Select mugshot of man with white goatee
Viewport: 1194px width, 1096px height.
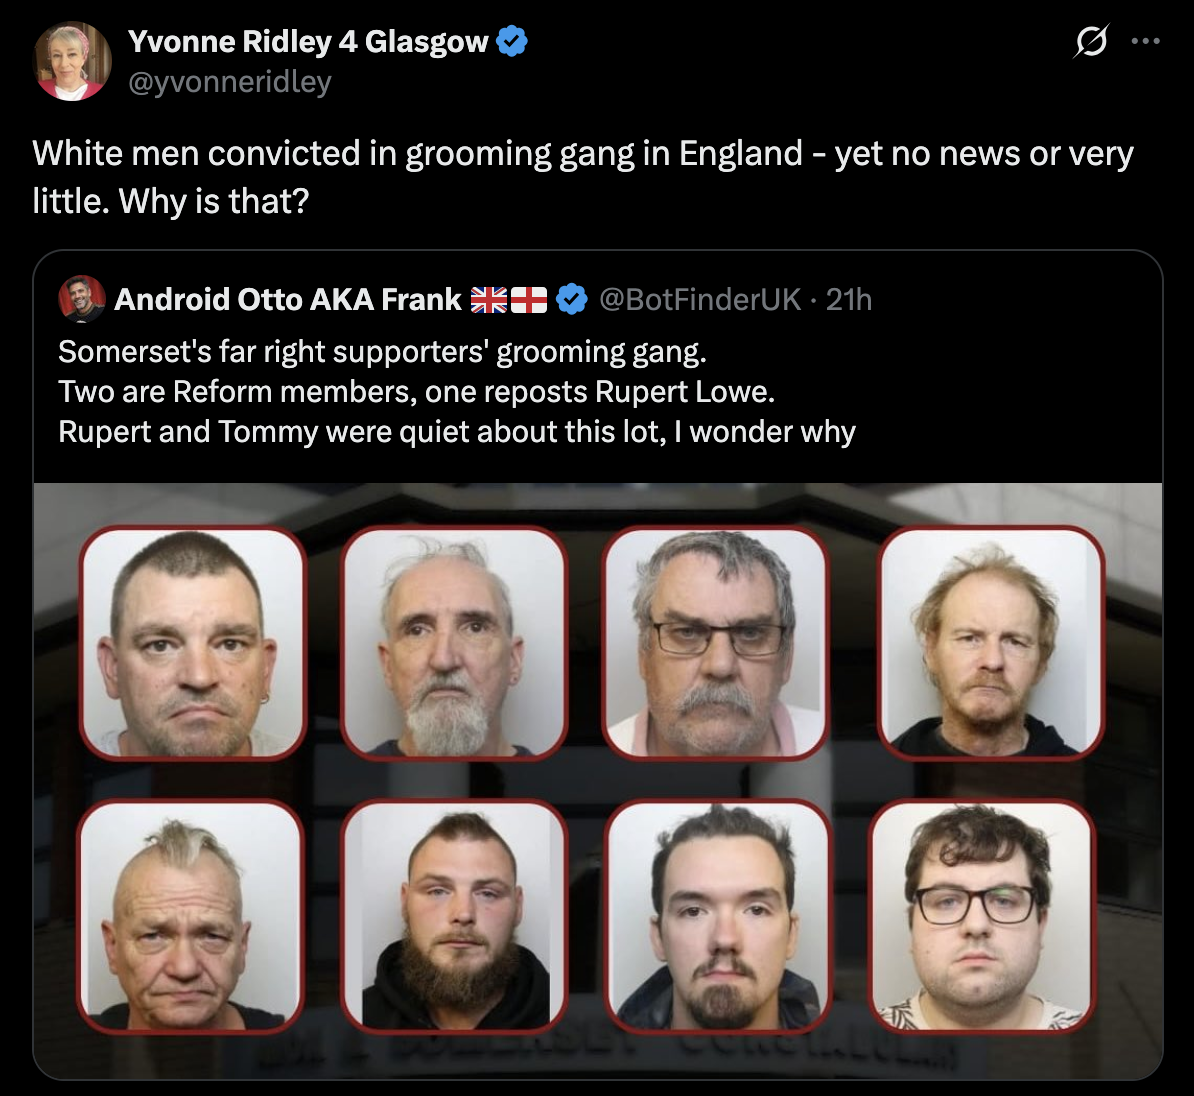click(454, 643)
